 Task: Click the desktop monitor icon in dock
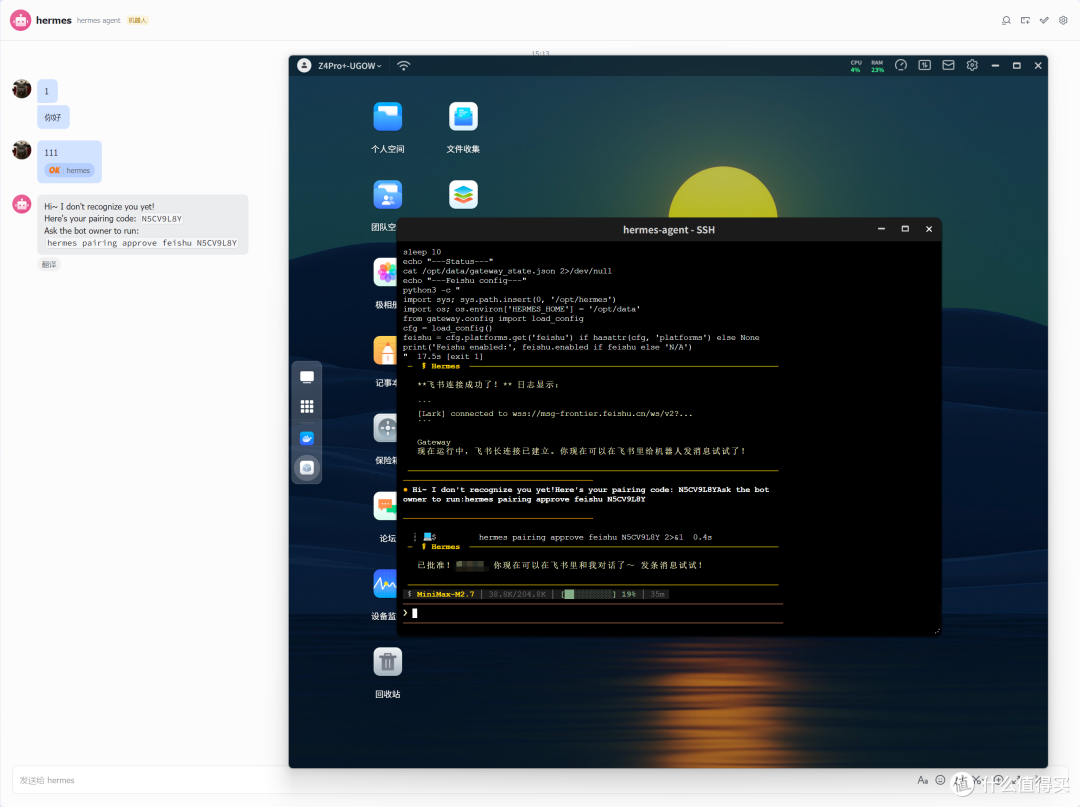[x=307, y=377]
